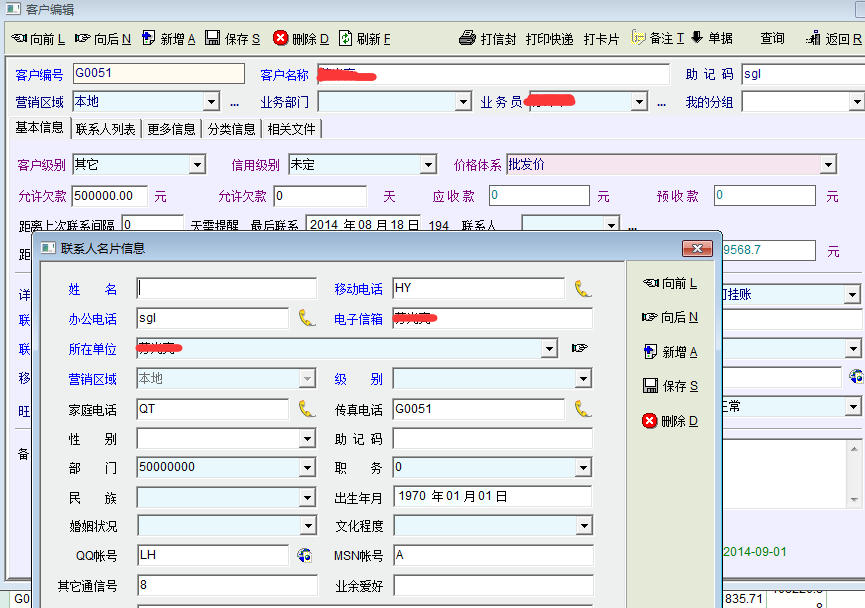Open the 价格体系 dropdown
This screenshot has height=608, width=865.
(828, 165)
